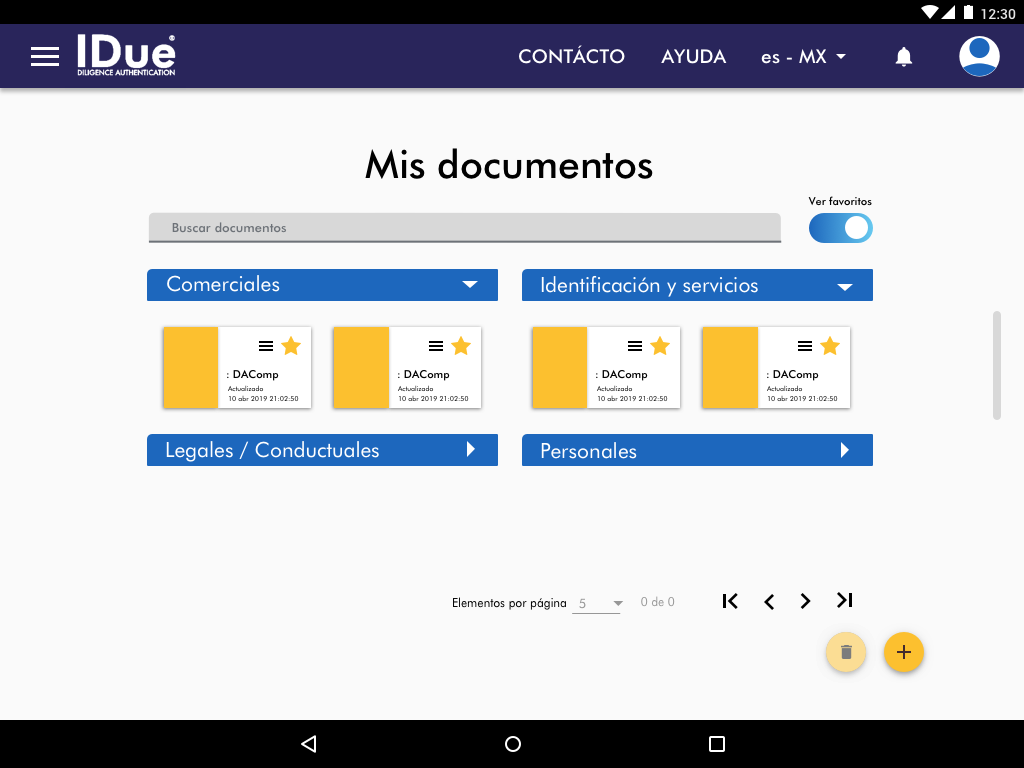Go to the next page
1024x768 pixels.
point(805,601)
